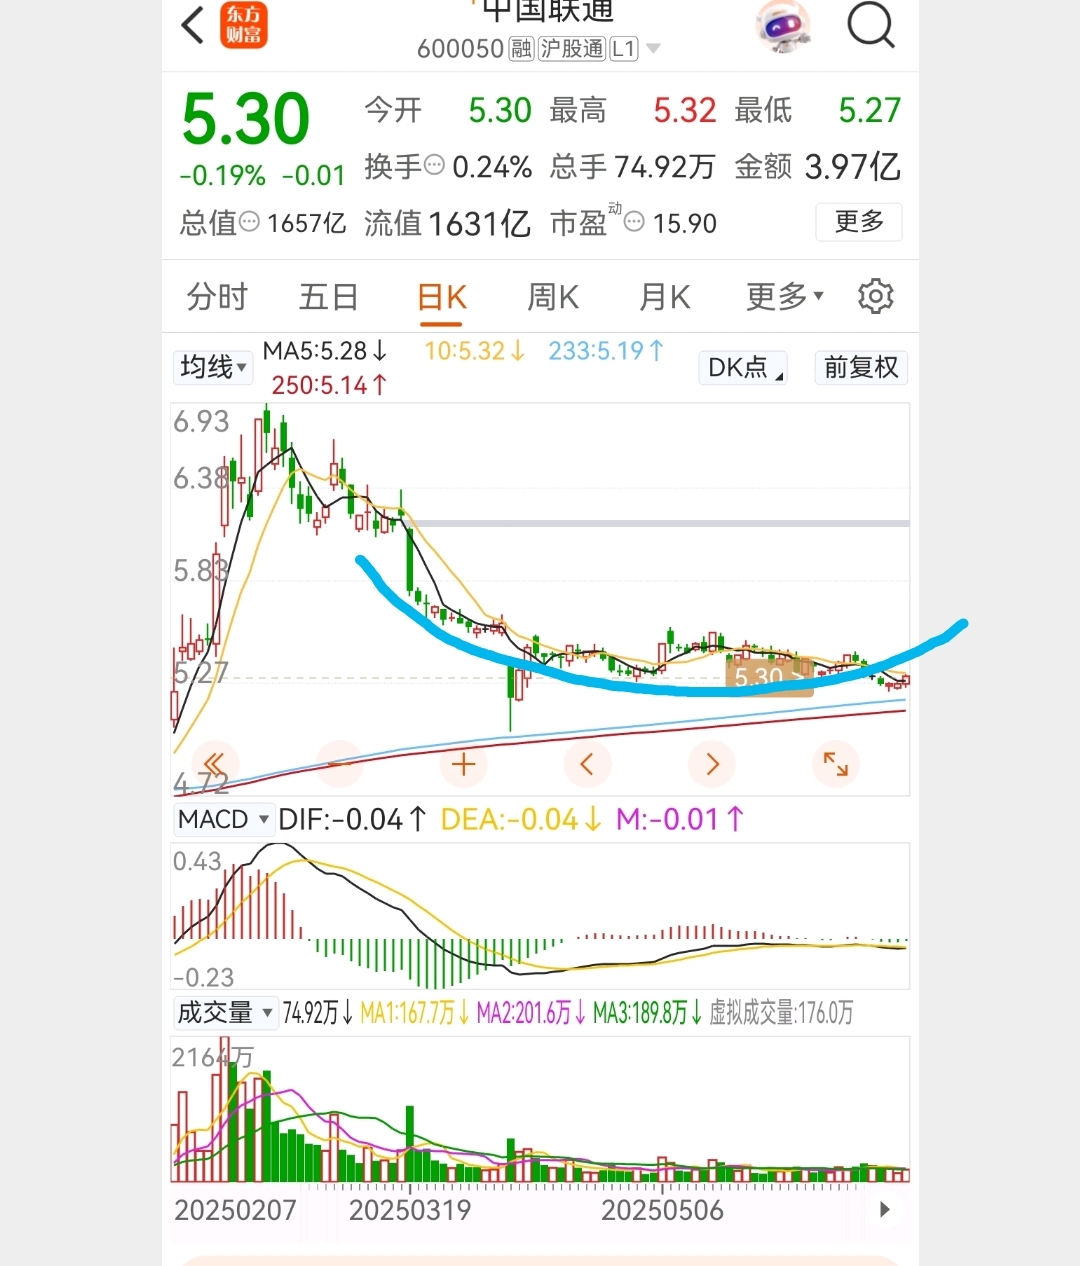1080x1266 pixels.
Task: Tap the 市盈 info circle icon
Action: point(634,221)
